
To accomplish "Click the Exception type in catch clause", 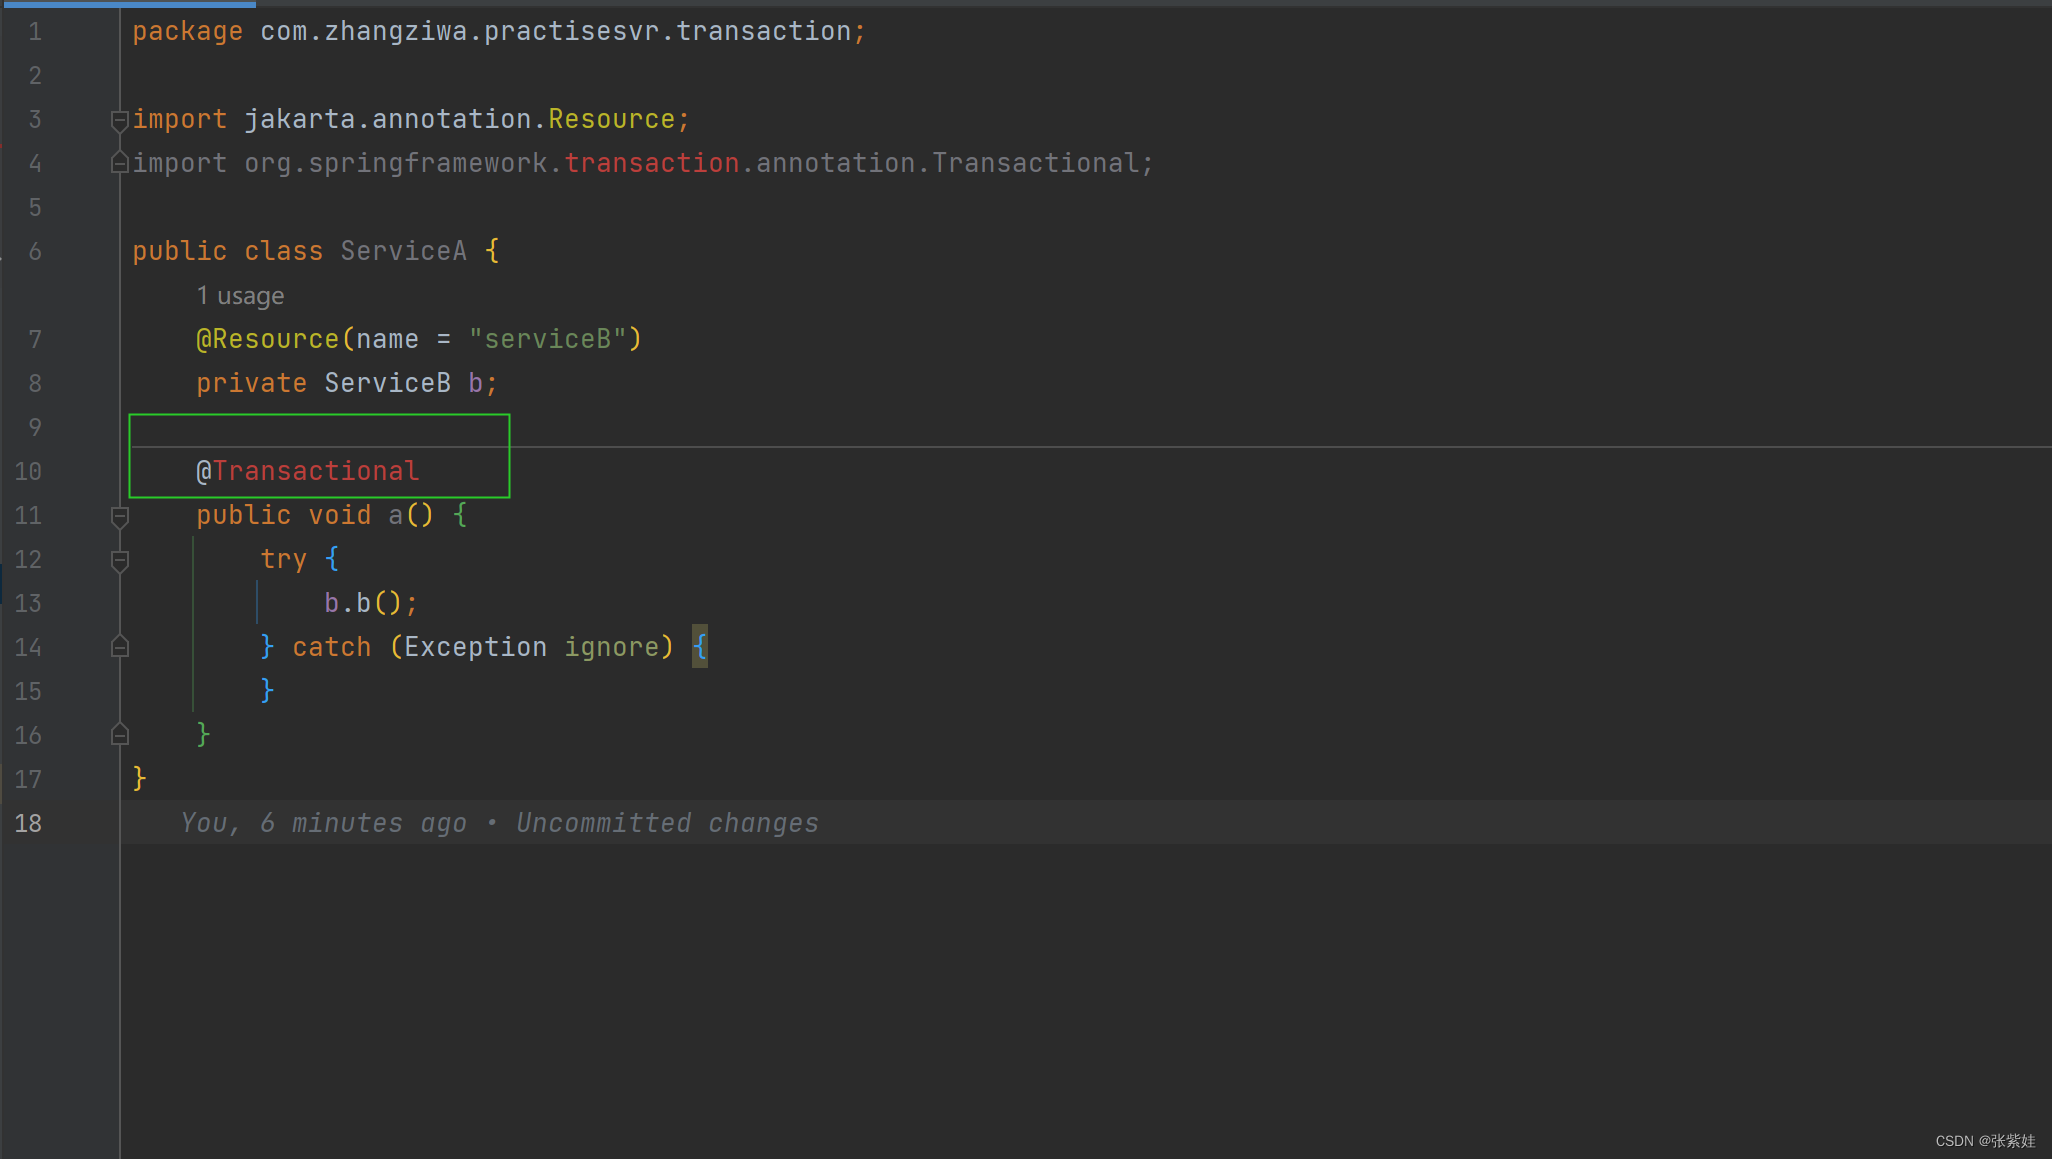I will 475,647.
